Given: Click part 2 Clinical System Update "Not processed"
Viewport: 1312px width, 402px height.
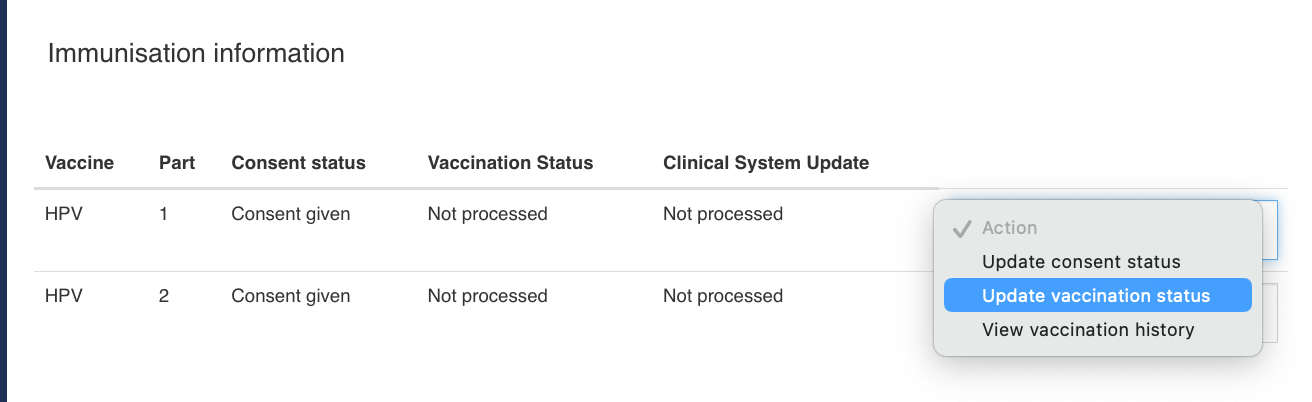Looking at the screenshot, I should coord(722,296).
